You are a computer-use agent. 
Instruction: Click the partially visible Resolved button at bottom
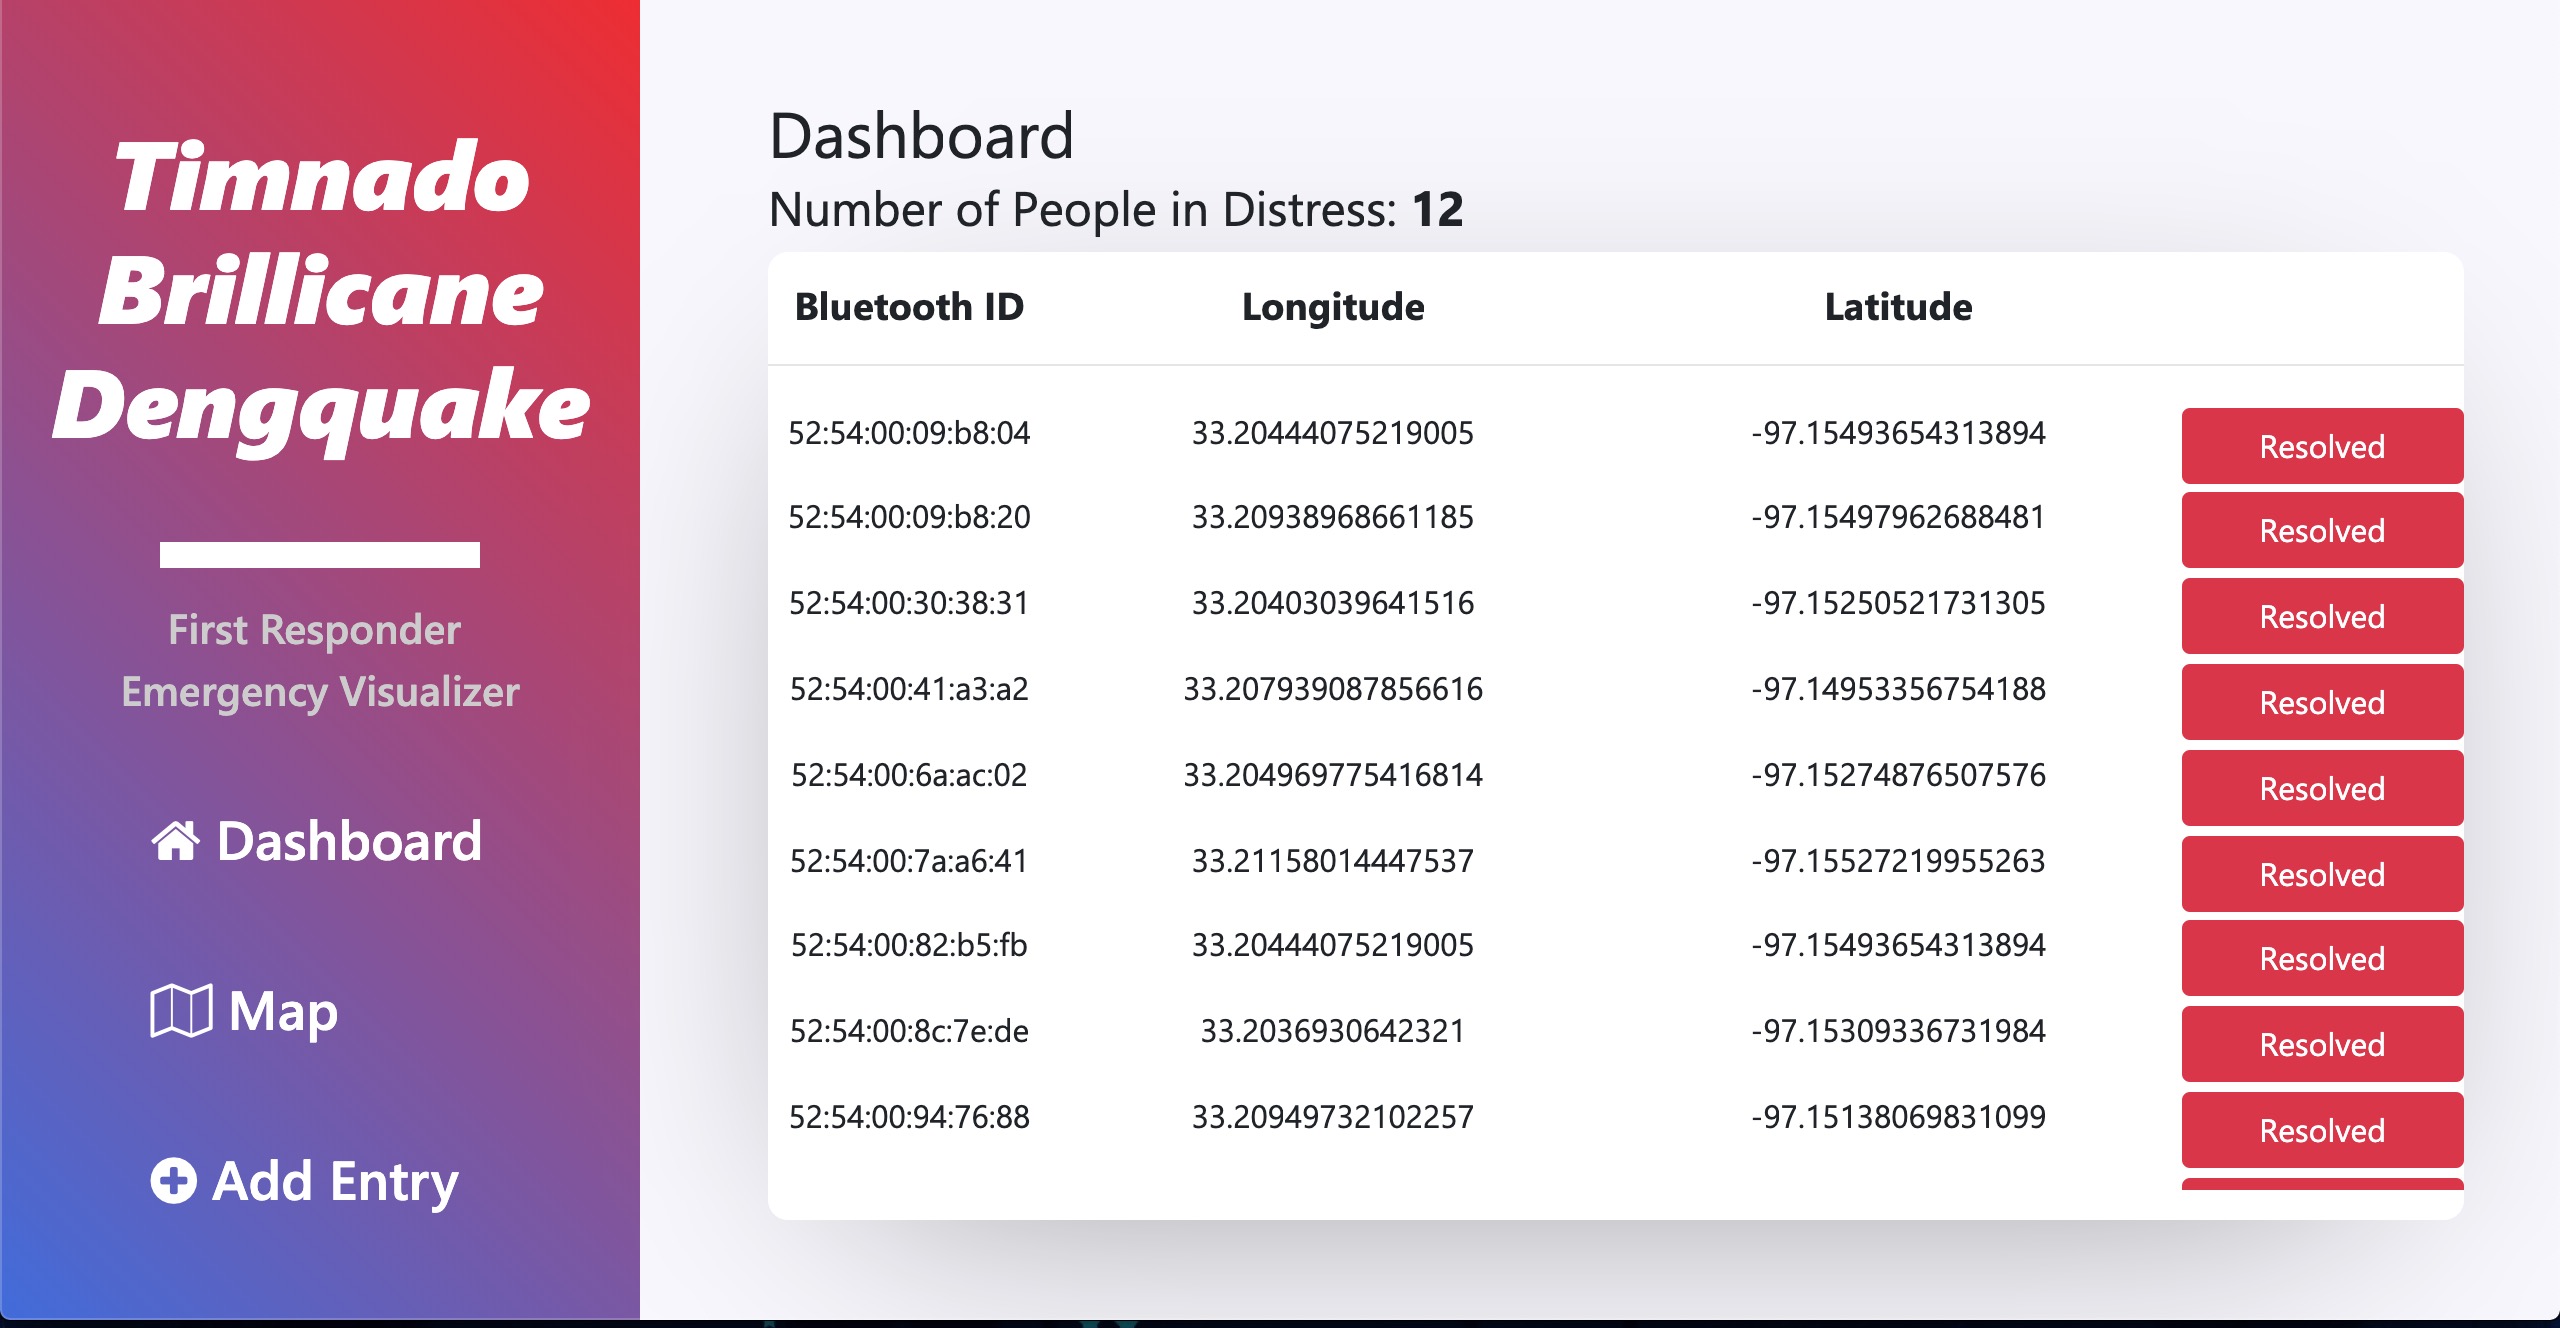tap(2321, 1185)
